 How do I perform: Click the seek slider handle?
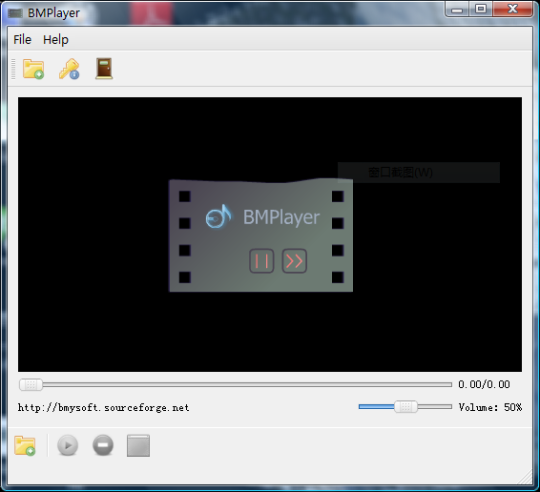tap(31, 385)
